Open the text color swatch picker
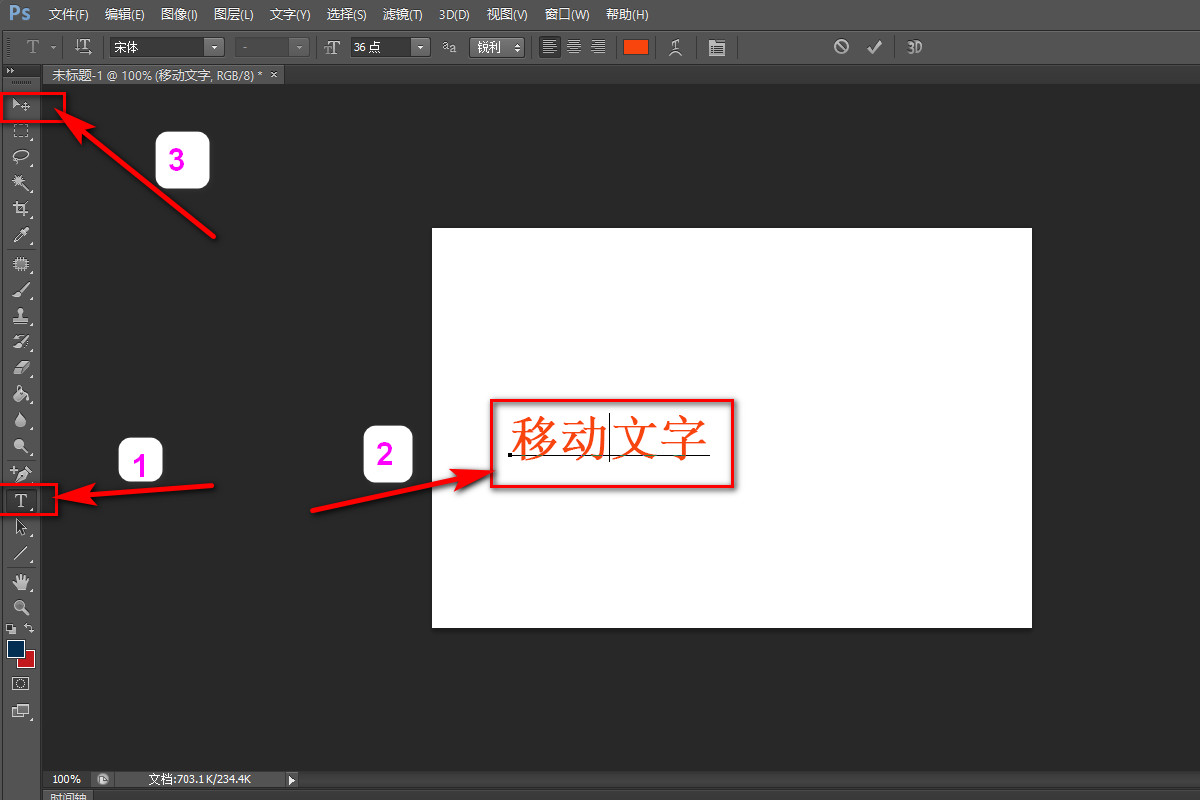This screenshot has height=800, width=1200. [x=636, y=46]
